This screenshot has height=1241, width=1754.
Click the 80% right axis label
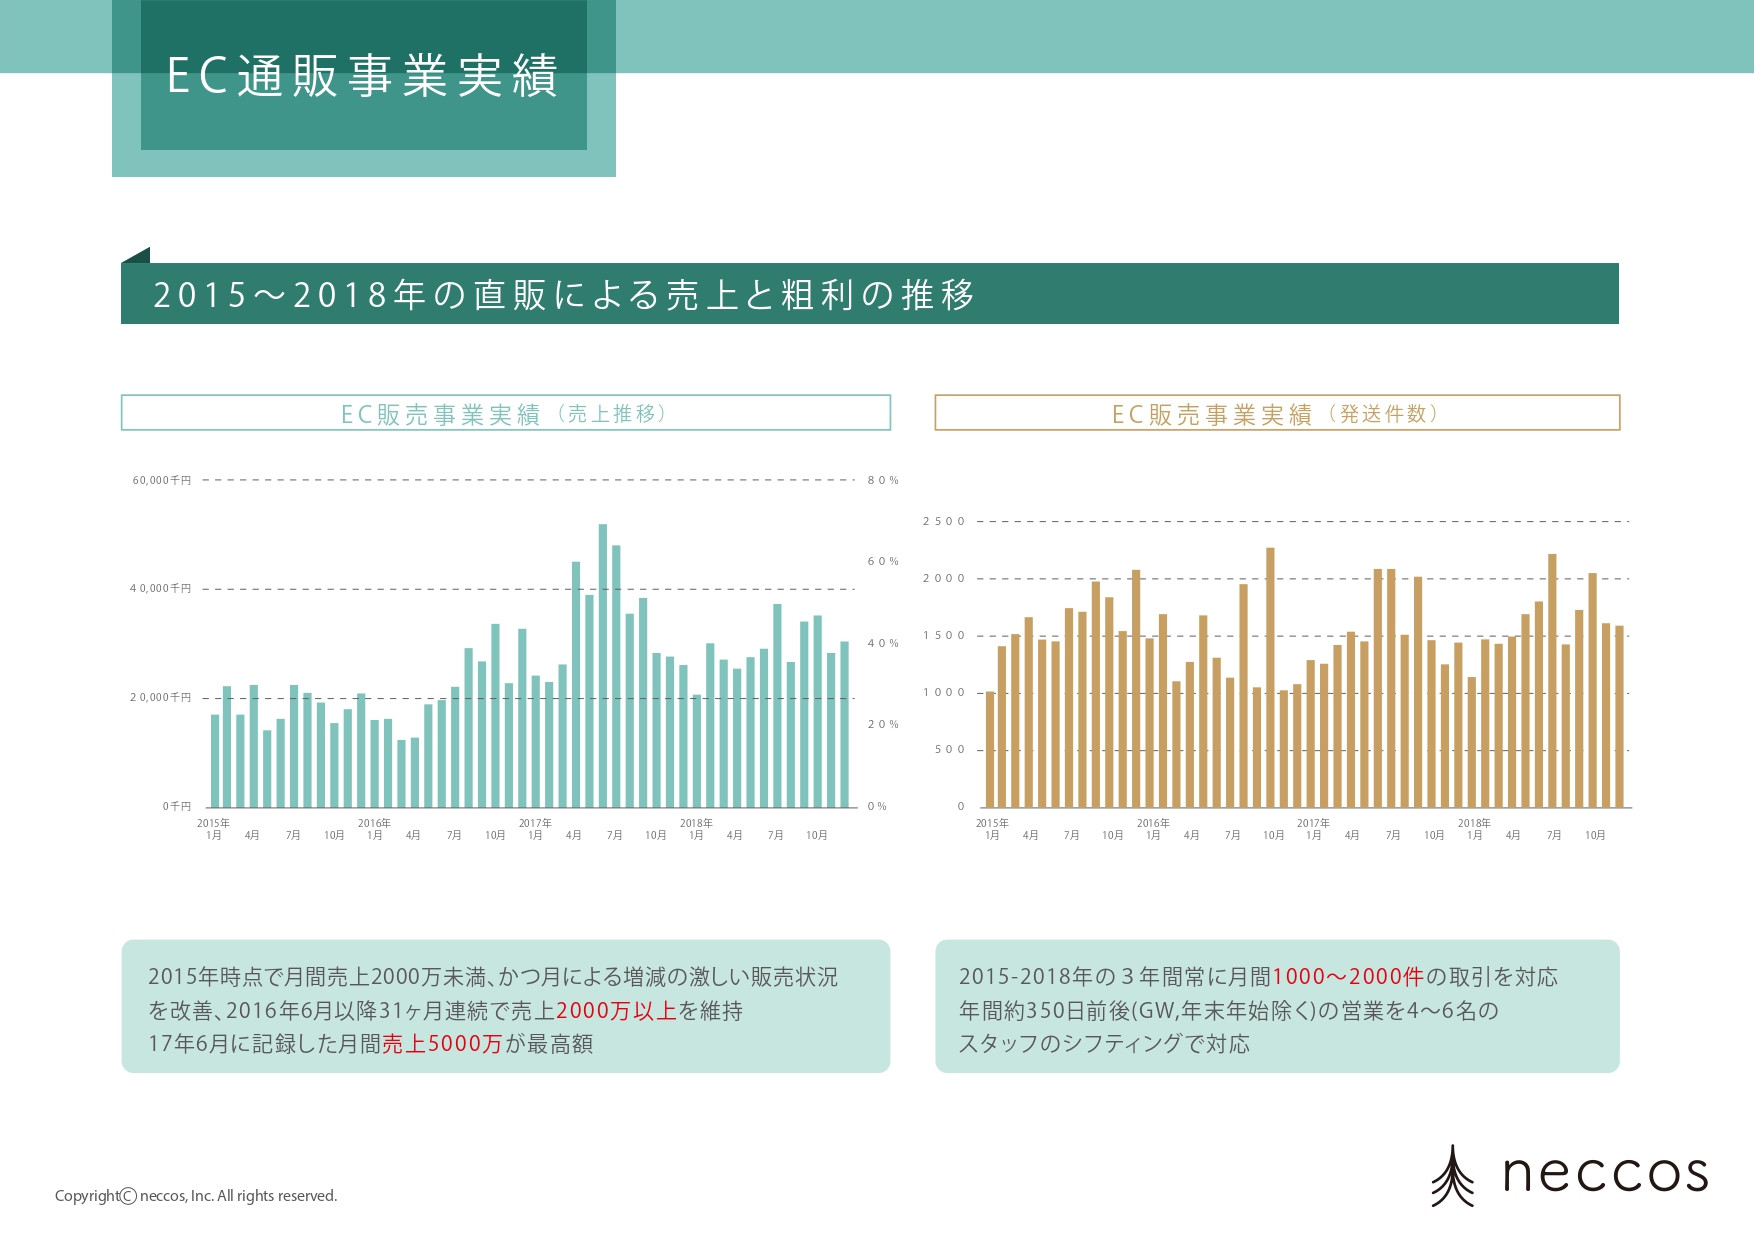point(882,481)
